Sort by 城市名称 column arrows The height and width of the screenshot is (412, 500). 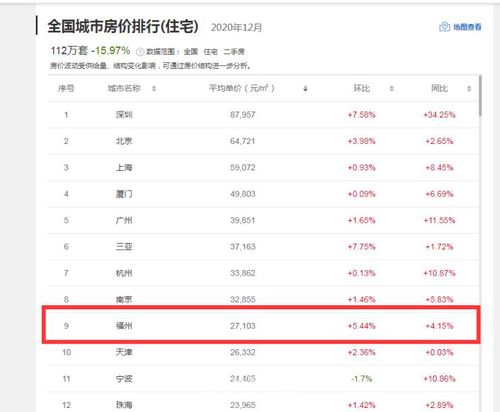pos(154,89)
